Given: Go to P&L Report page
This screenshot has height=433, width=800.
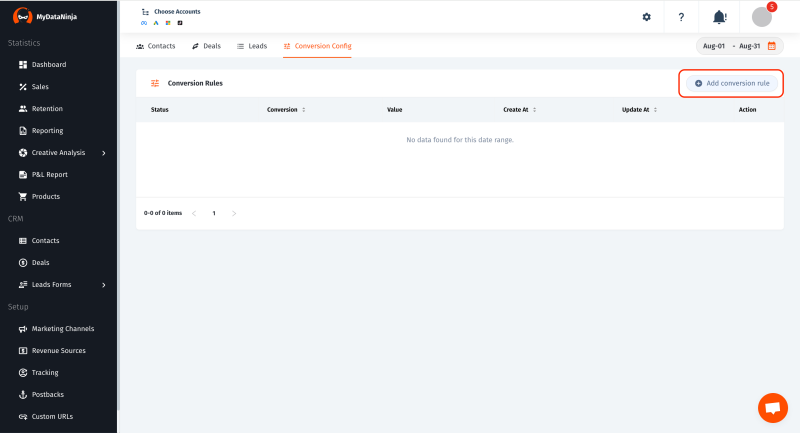Looking at the screenshot, I should (x=49, y=175).
